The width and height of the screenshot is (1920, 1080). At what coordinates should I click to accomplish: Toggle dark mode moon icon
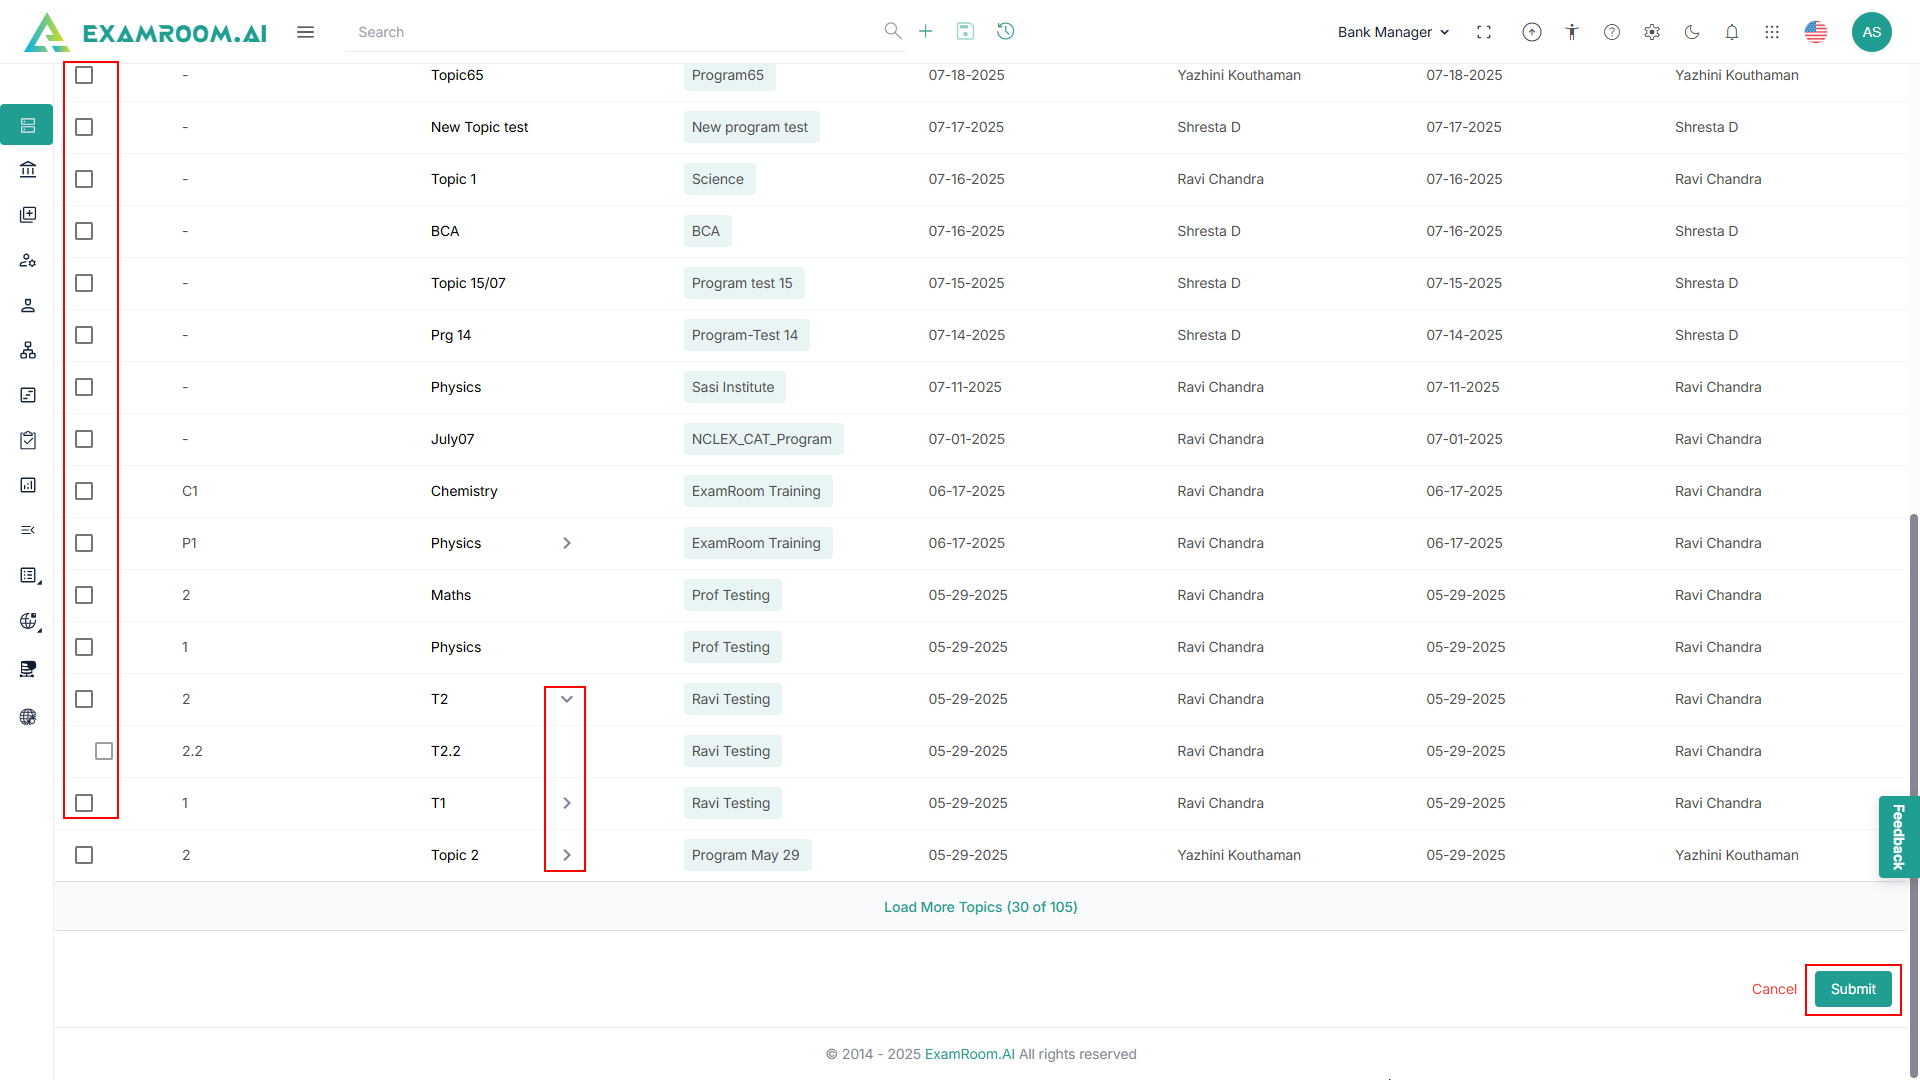point(1692,32)
